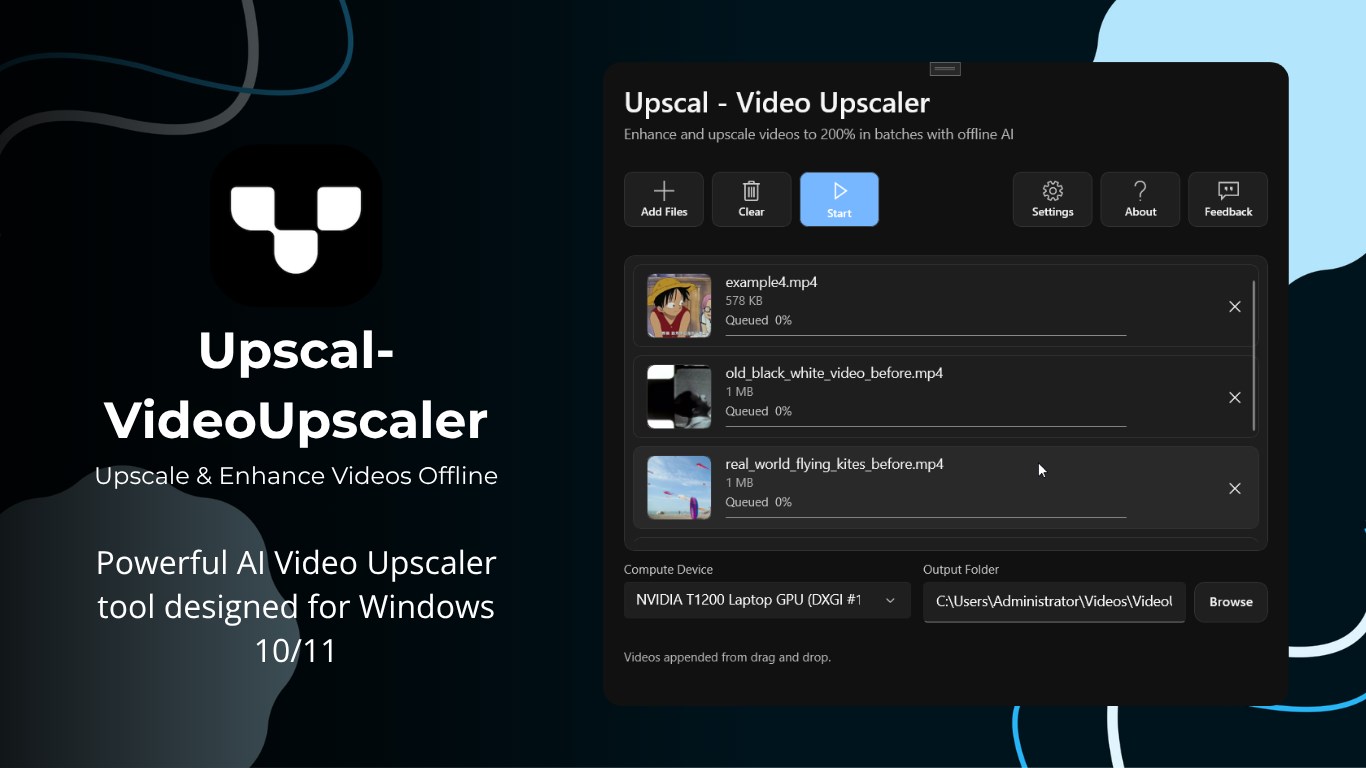Click the Output Folder path field
1366x768 pixels.
(x=1054, y=602)
